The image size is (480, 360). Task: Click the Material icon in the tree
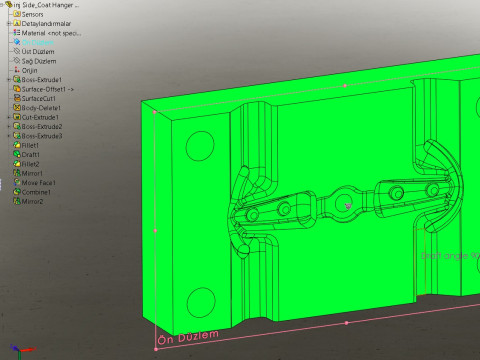(x=17, y=33)
